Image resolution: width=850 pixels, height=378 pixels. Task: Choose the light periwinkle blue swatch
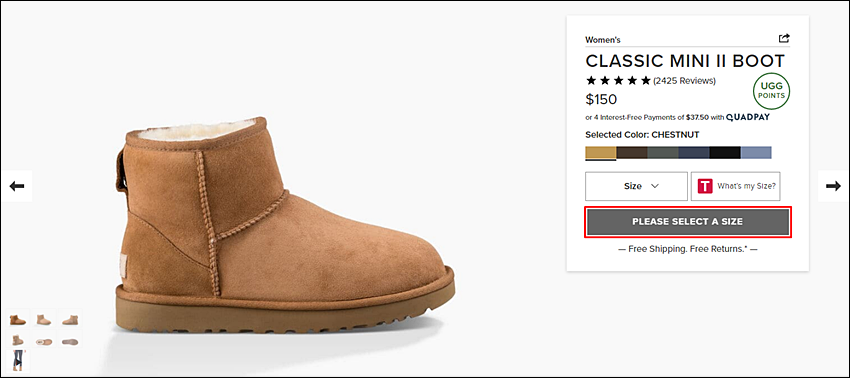(x=756, y=153)
